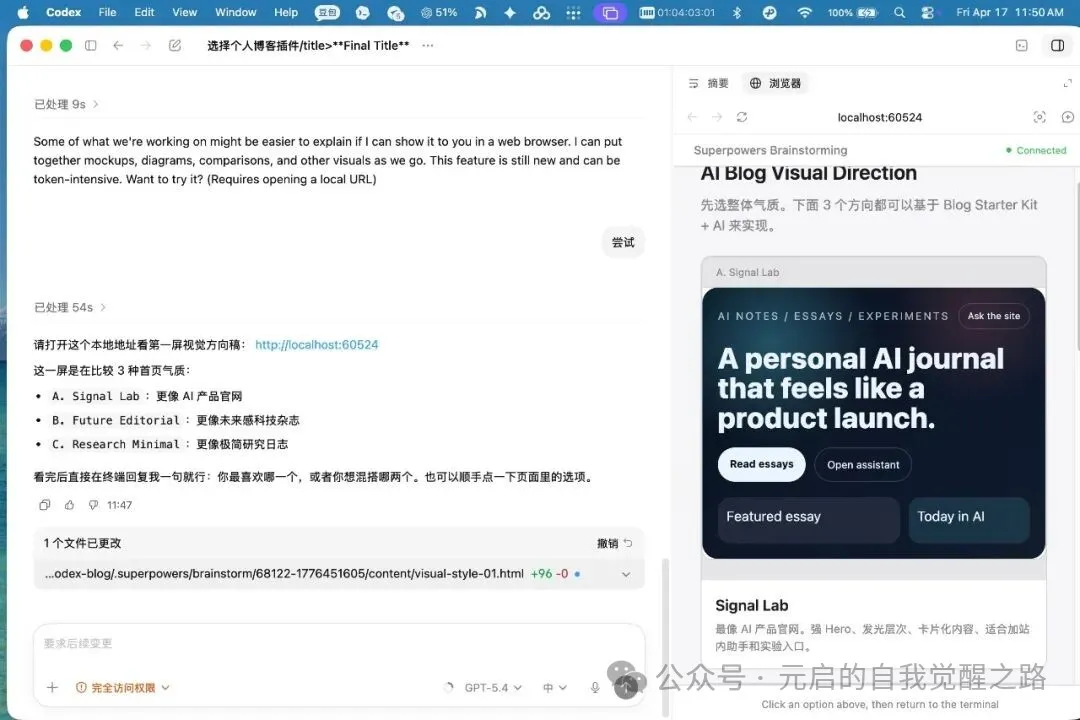Go back using the title bar arrow
1080x720 pixels.
click(118, 45)
